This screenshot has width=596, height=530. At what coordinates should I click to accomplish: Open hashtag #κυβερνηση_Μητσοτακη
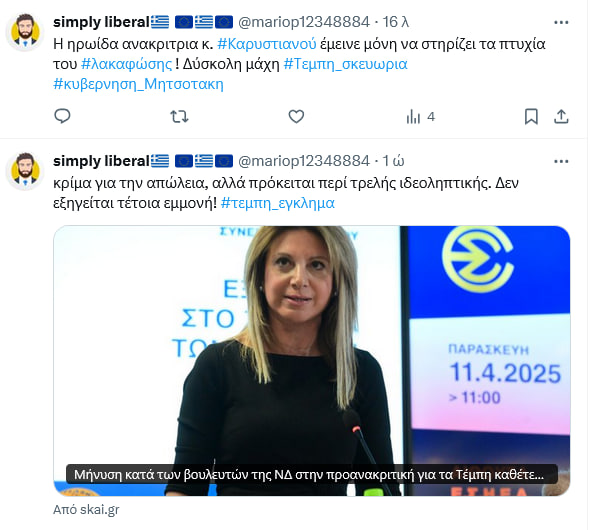coord(138,84)
